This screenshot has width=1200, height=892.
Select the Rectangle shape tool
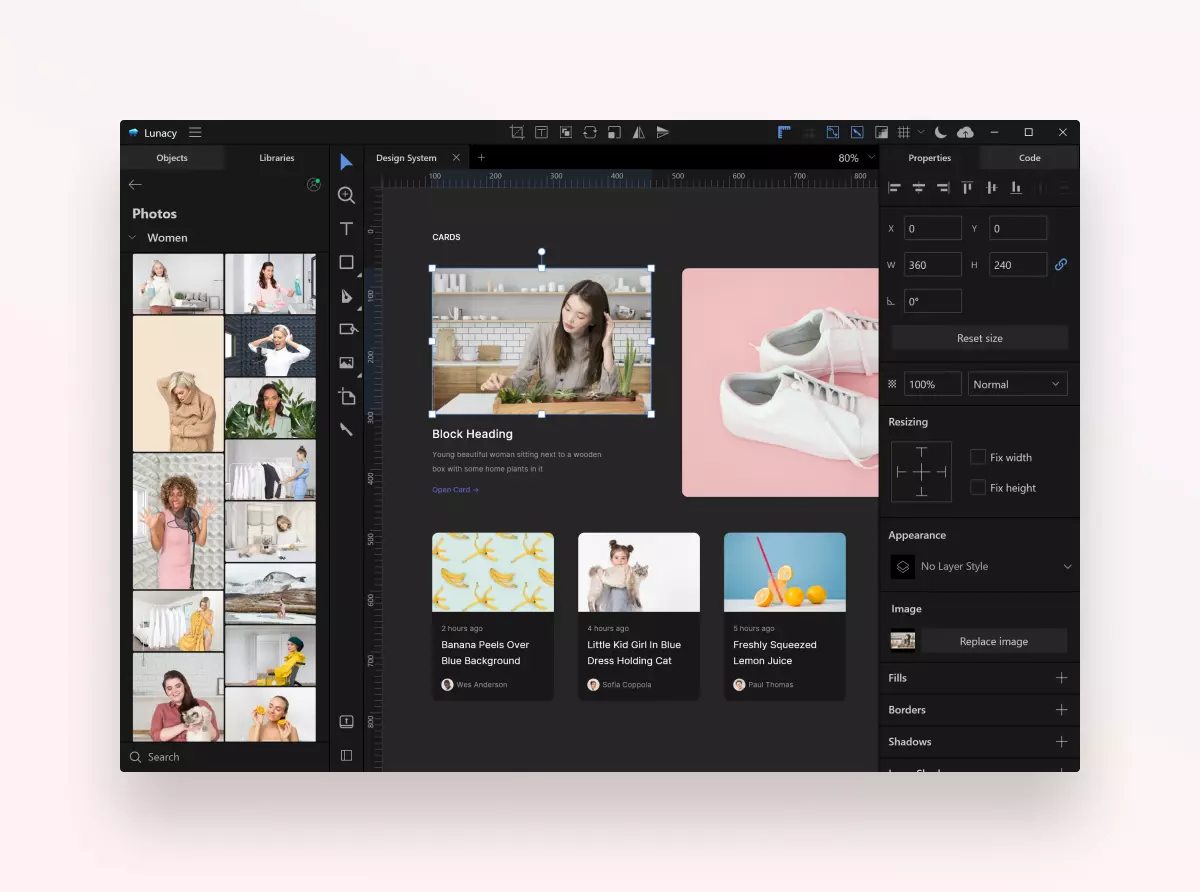346,262
